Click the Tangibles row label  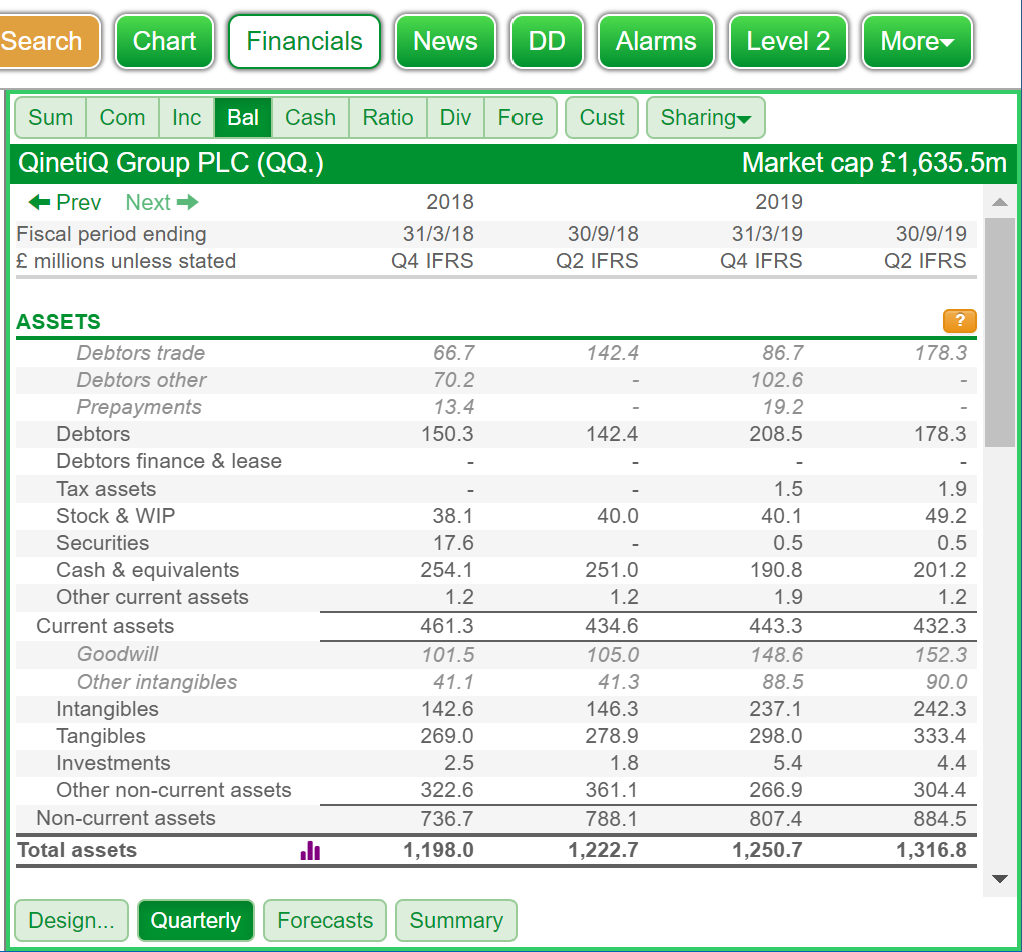pyautogui.click(x=101, y=736)
